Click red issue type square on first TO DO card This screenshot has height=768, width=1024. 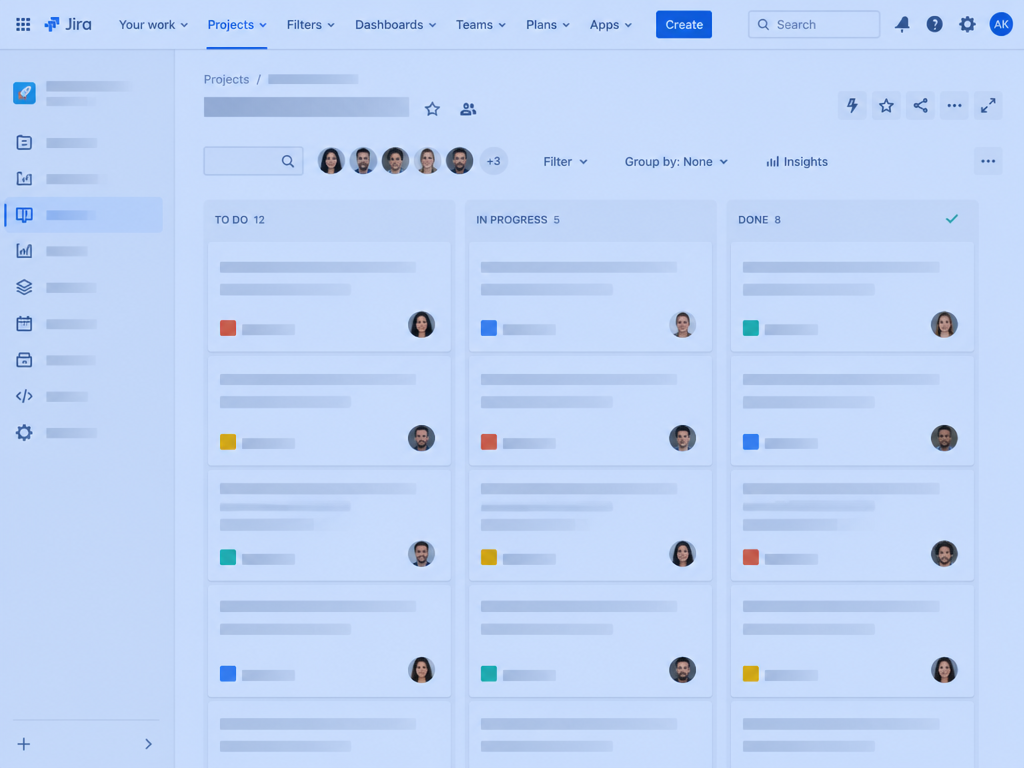[x=228, y=328]
